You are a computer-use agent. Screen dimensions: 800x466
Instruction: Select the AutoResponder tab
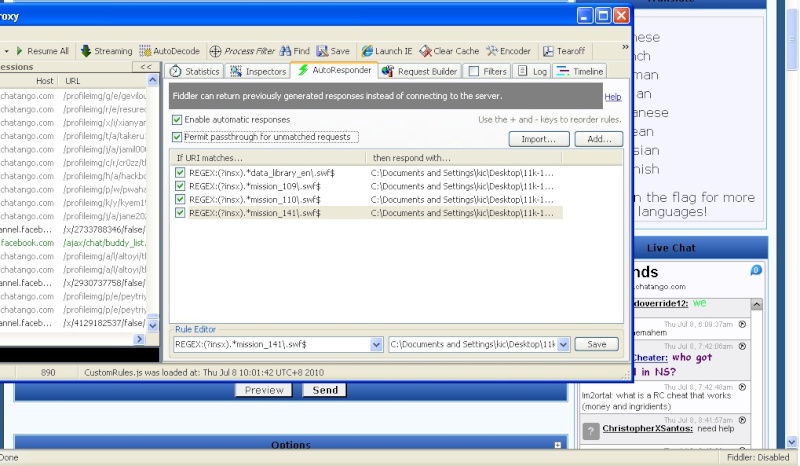(x=335, y=70)
